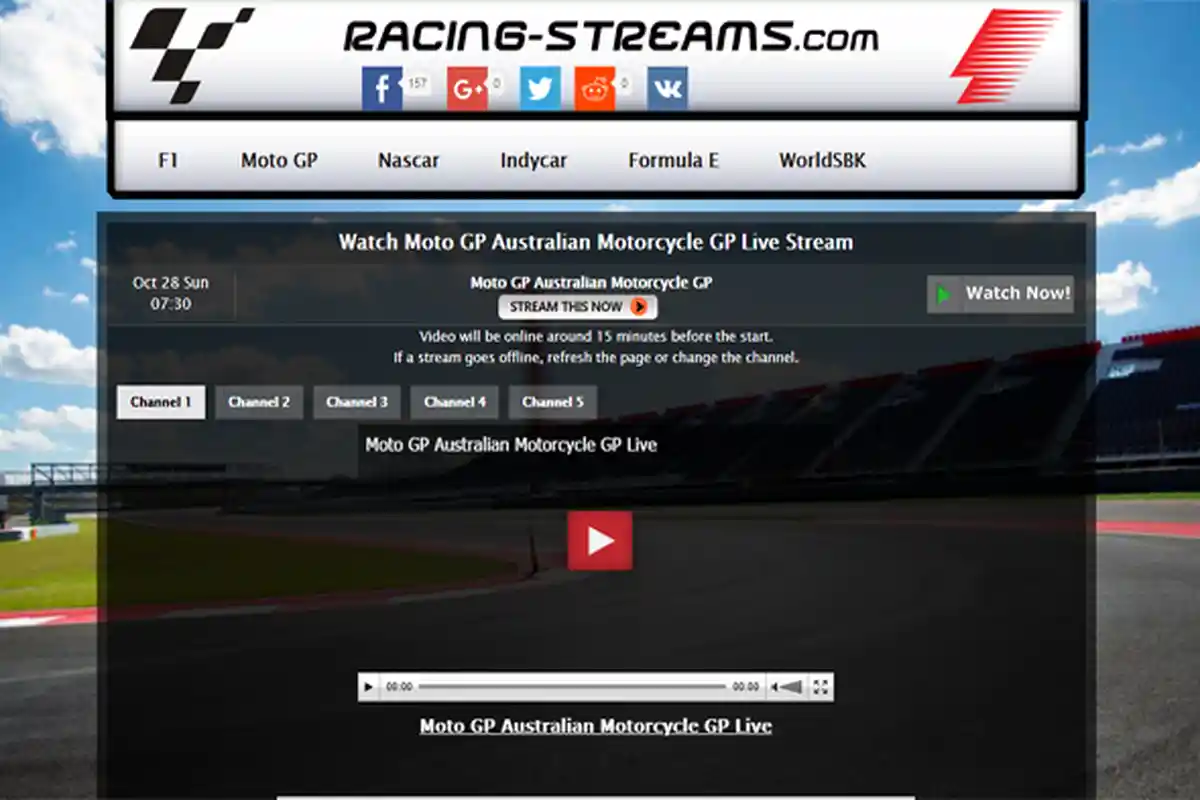Share via the VK icon
This screenshot has width=1200, height=800.
(x=666, y=88)
